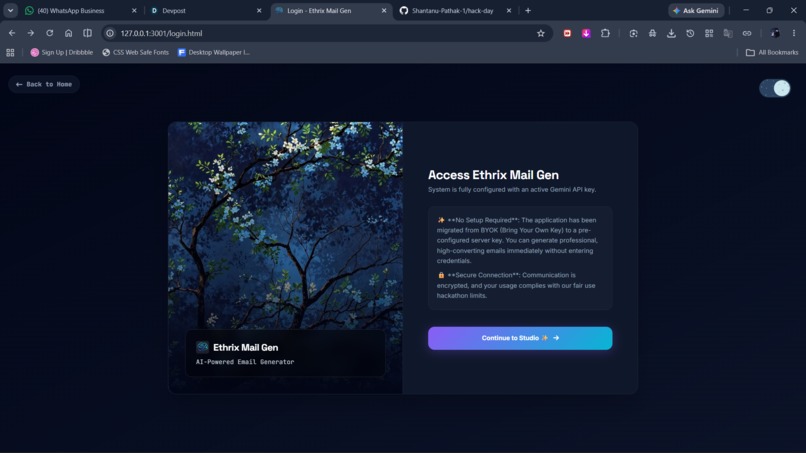Open Sign Up | Dribbble bookmark
This screenshot has height=453, width=806.
pyautogui.click(x=62, y=52)
